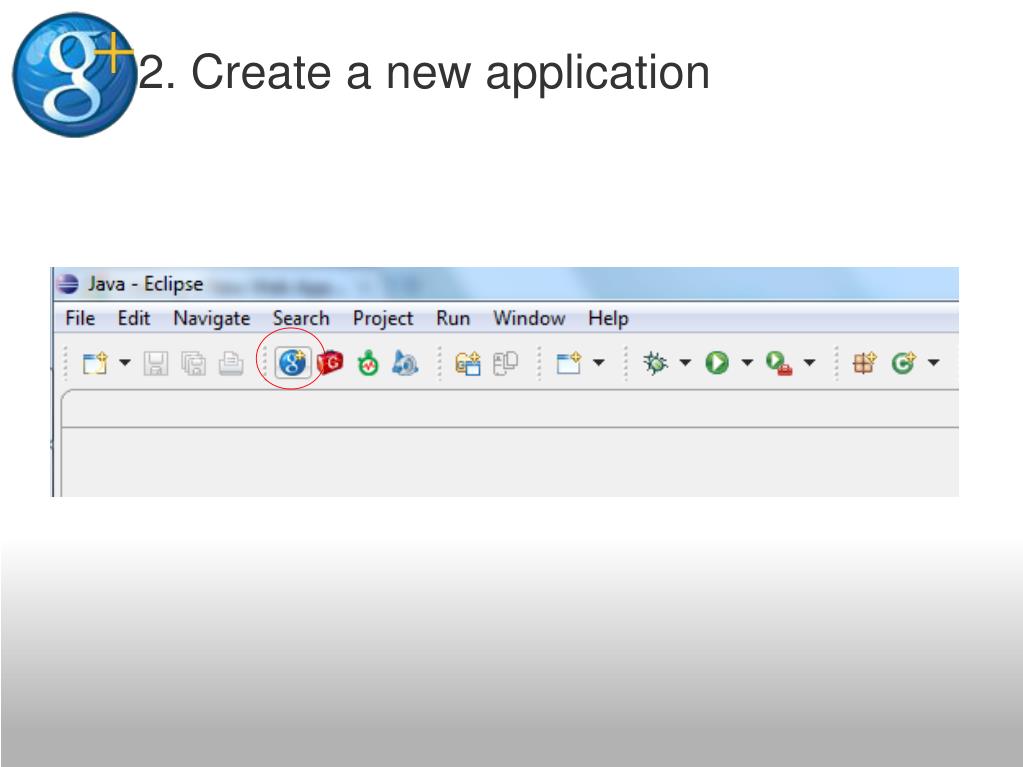Viewport: 1023px width, 767px height.
Task: Click the Run External Tools icon
Action: click(779, 363)
